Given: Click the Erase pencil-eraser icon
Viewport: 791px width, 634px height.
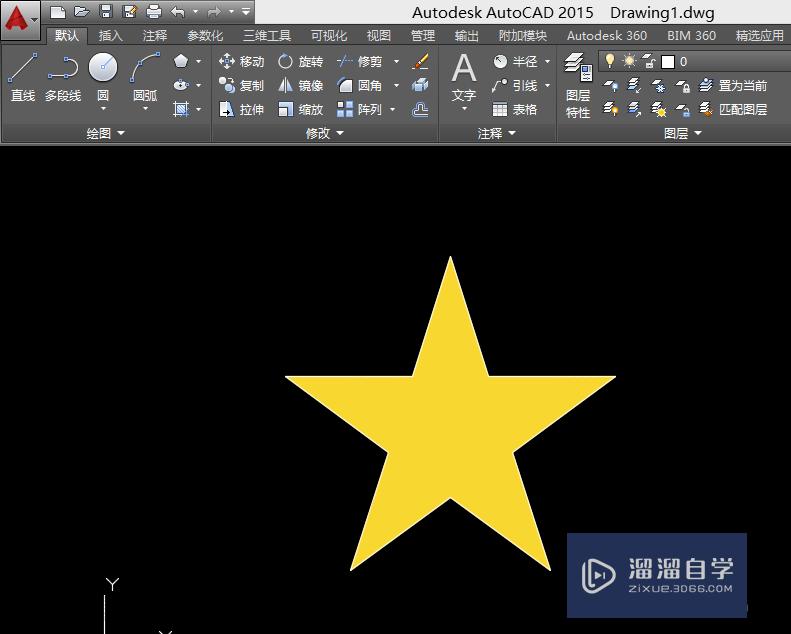Looking at the screenshot, I should [x=420, y=62].
